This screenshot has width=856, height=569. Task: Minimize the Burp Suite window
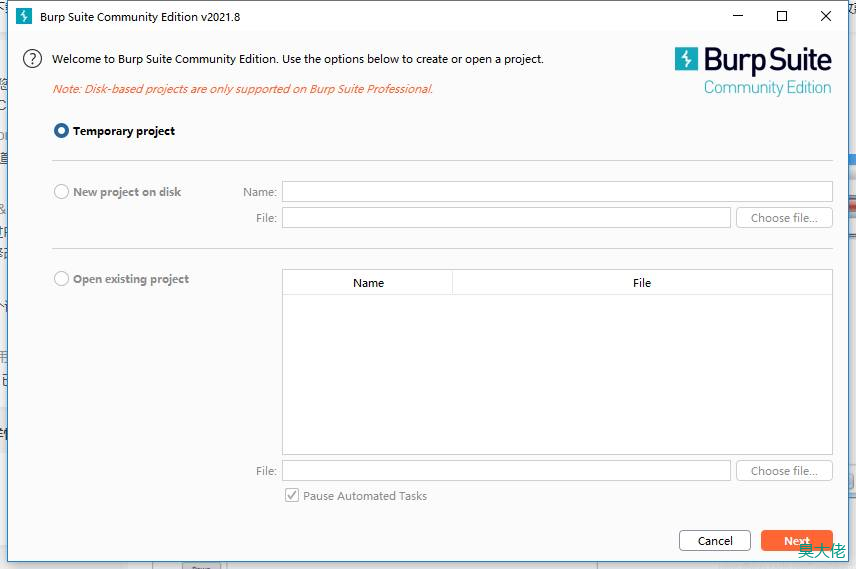pyautogui.click(x=738, y=16)
